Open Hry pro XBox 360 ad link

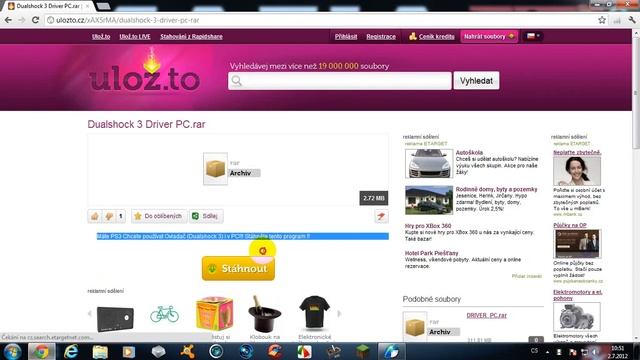[428, 226]
